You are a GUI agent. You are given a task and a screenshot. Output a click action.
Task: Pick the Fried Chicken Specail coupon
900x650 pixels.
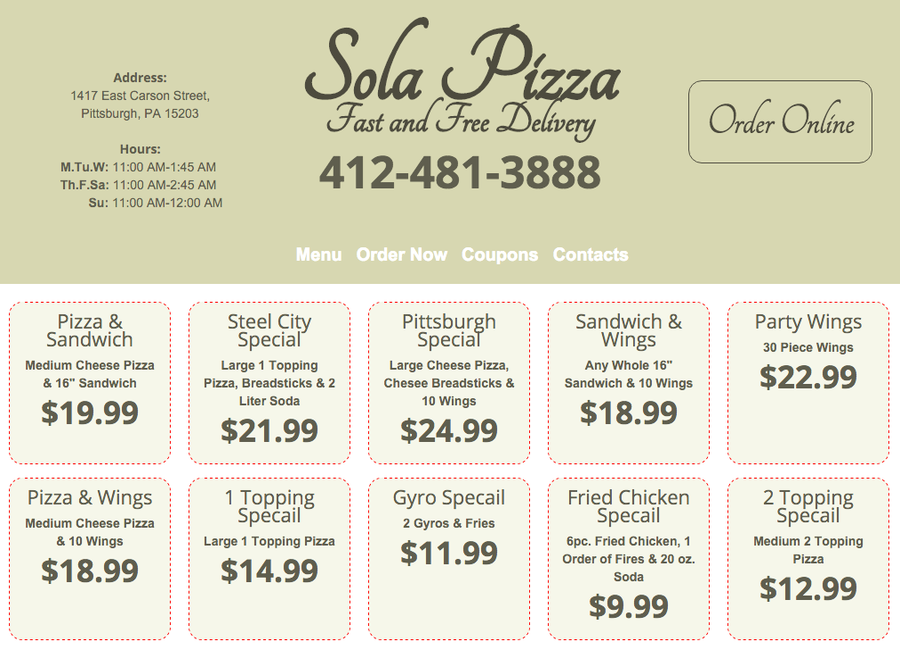pyautogui.click(x=628, y=558)
